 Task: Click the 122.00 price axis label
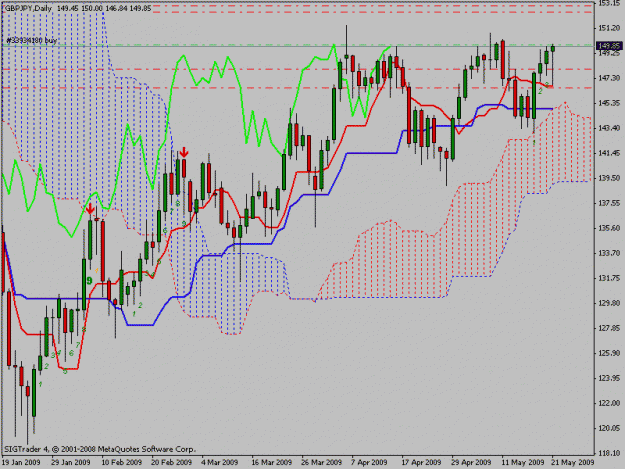click(x=609, y=403)
